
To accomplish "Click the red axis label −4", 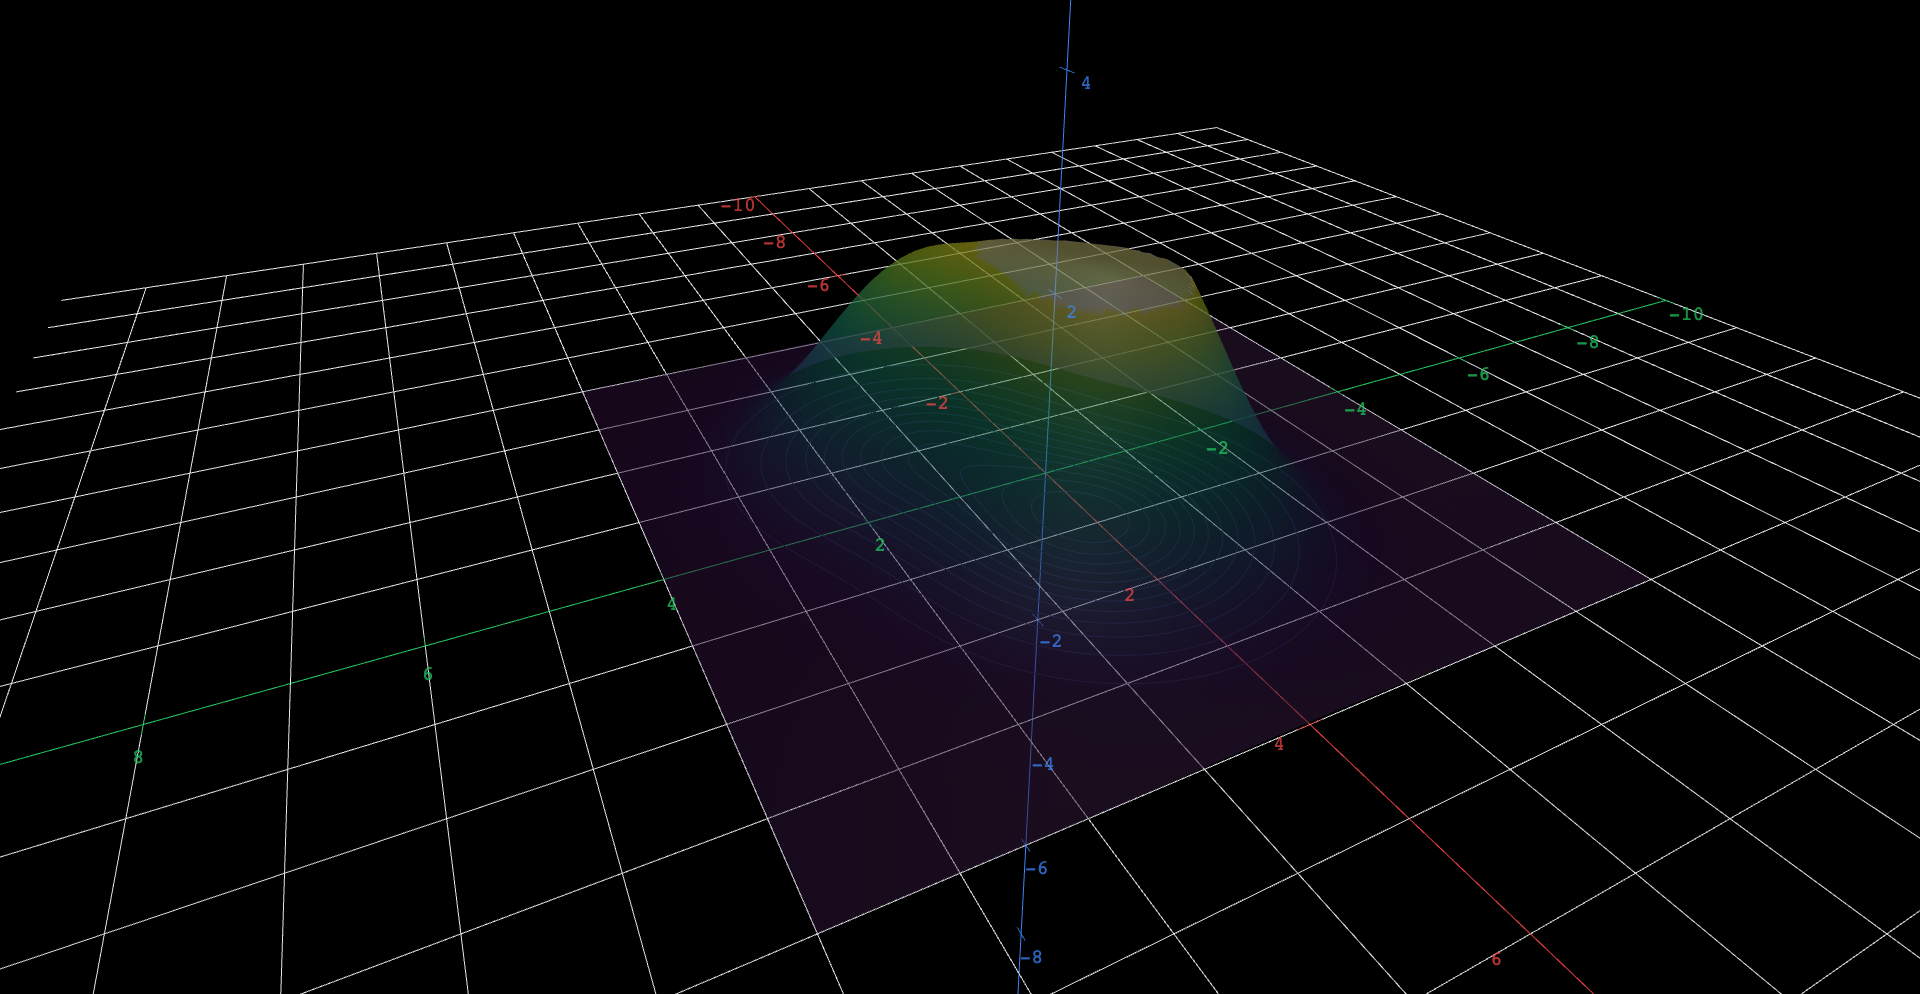I will 871,338.
